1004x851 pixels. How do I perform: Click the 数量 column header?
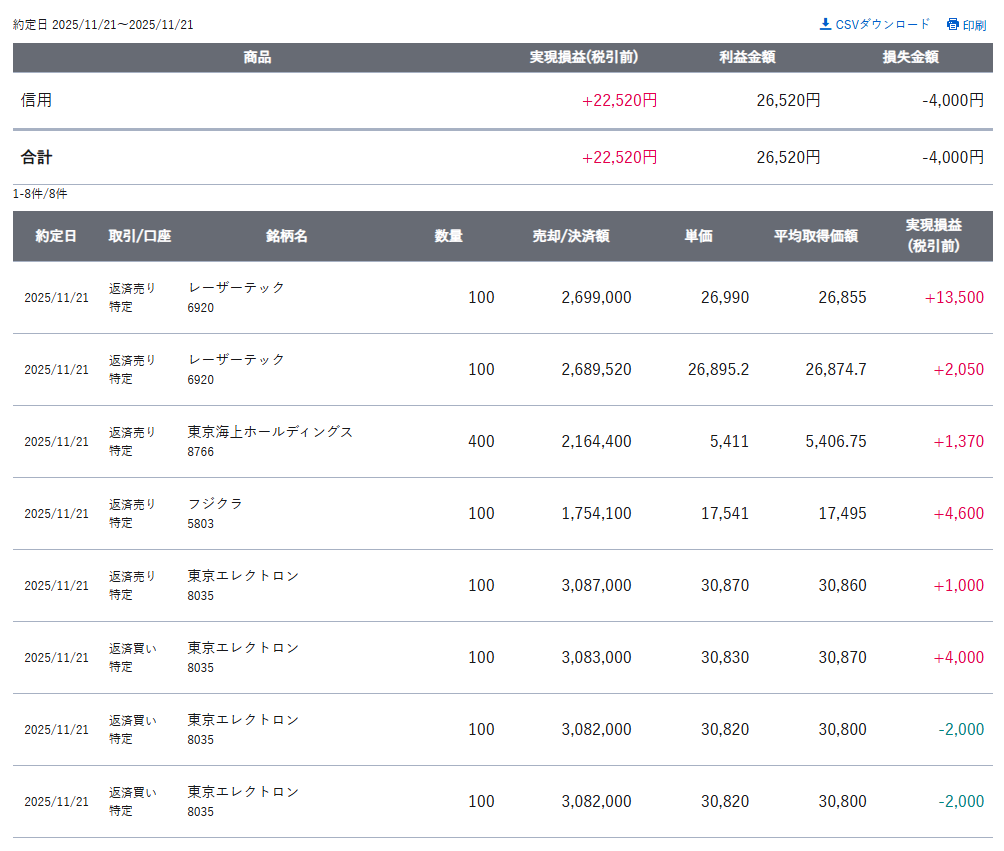tap(449, 237)
